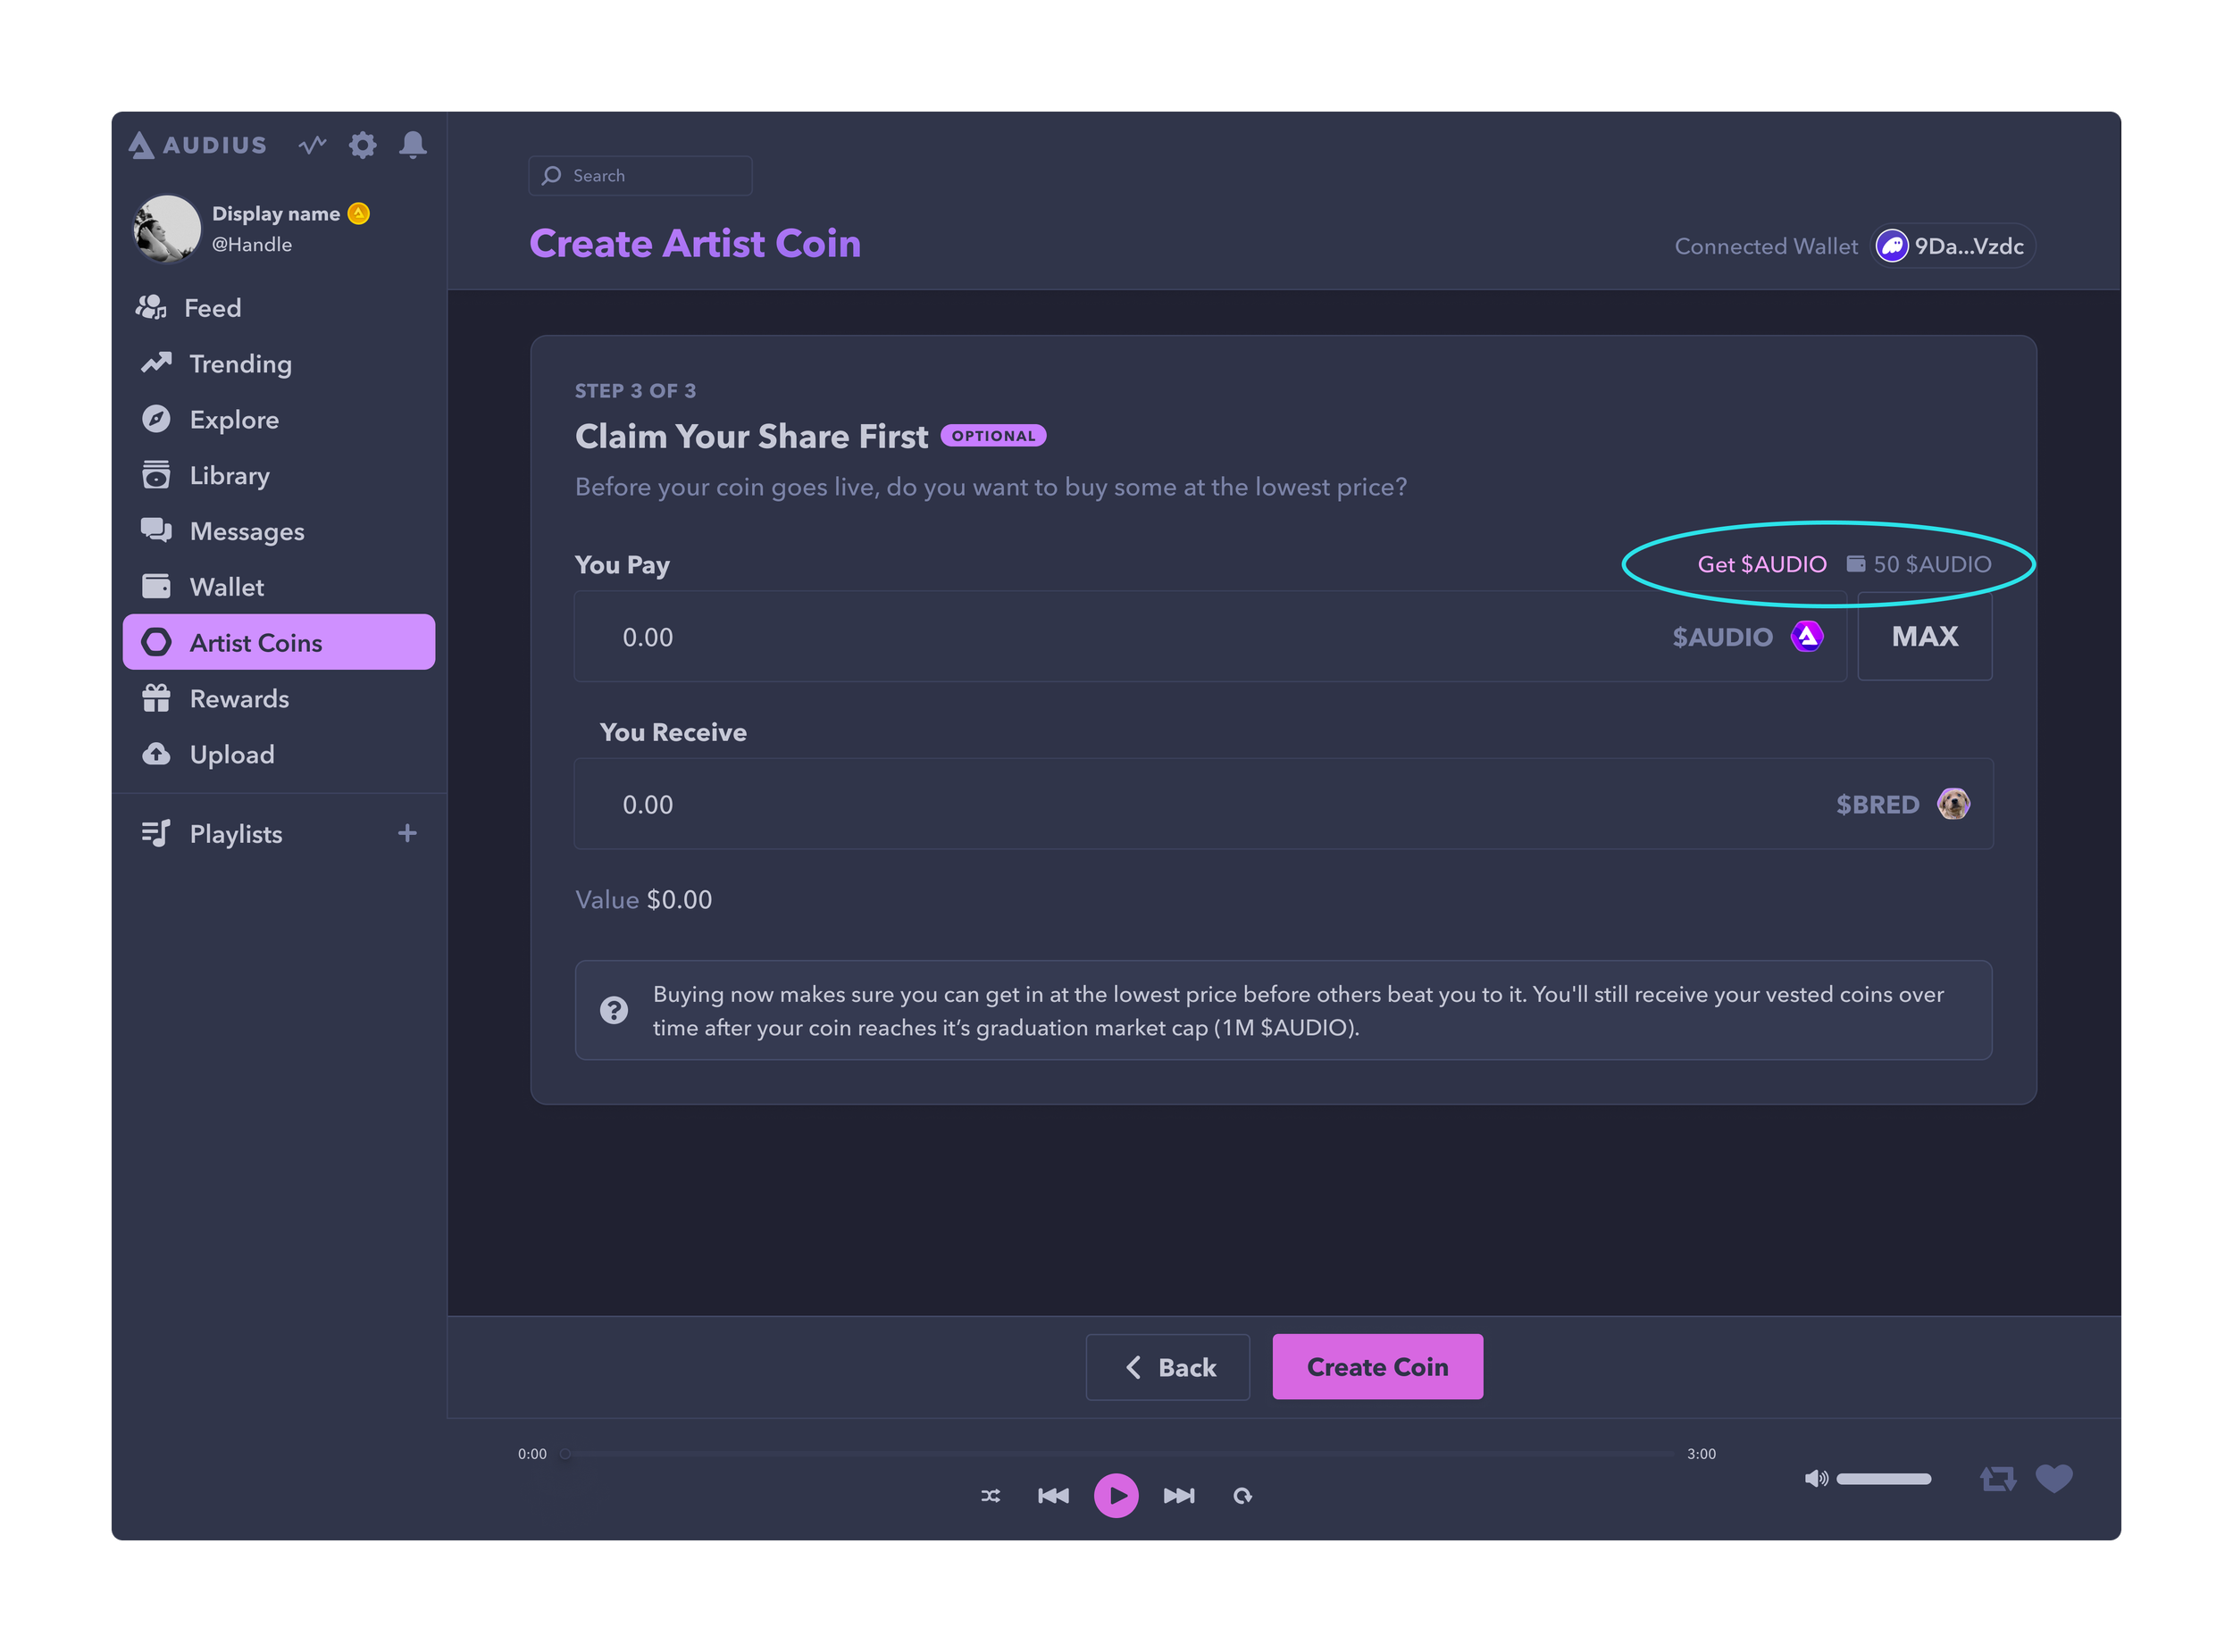Favorite the track with the heart icon

pos(2054,1478)
